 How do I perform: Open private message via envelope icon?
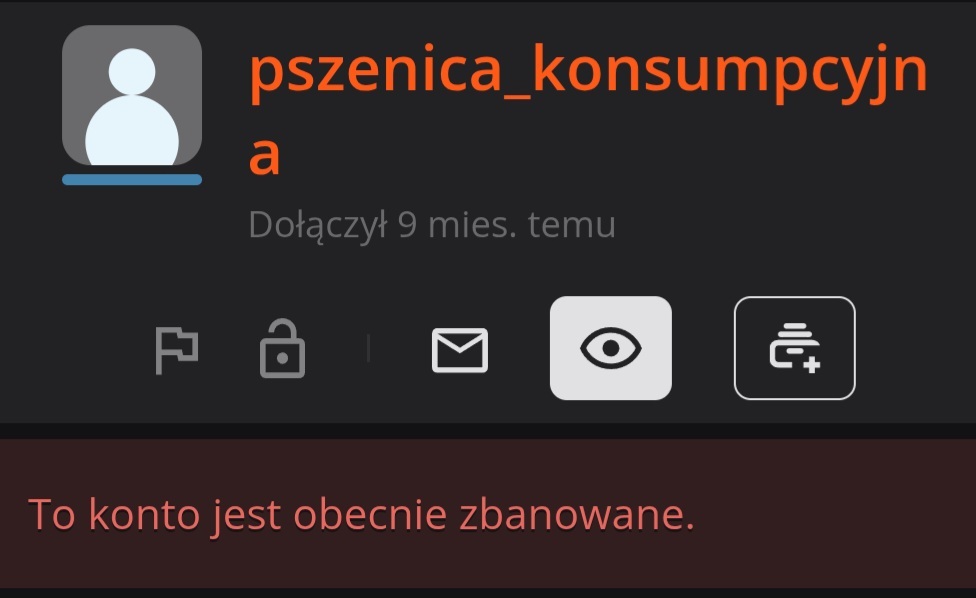[x=460, y=350]
